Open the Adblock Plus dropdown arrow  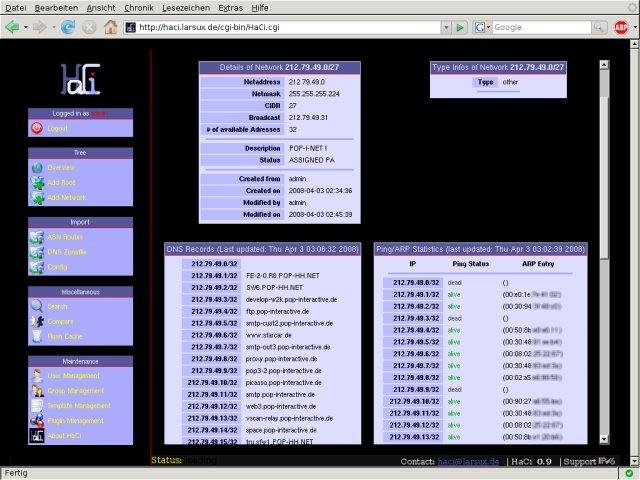click(x=635, y=27)
